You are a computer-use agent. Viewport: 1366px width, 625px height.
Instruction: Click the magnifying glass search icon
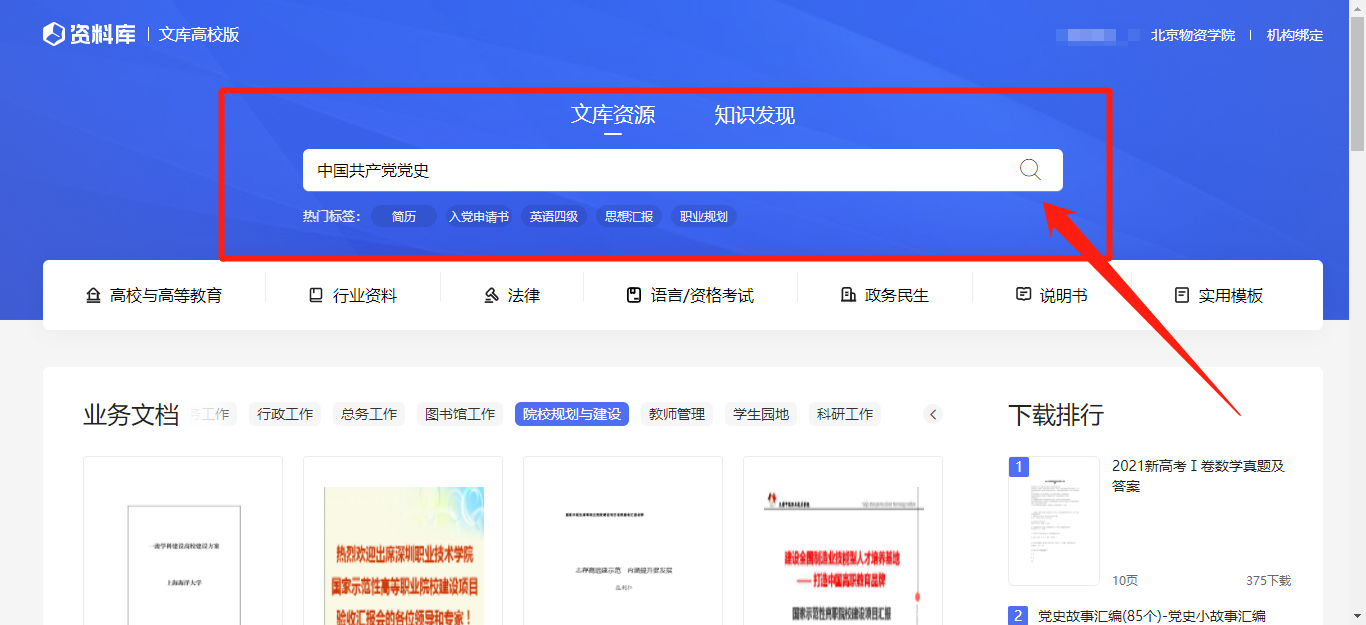1030,170
